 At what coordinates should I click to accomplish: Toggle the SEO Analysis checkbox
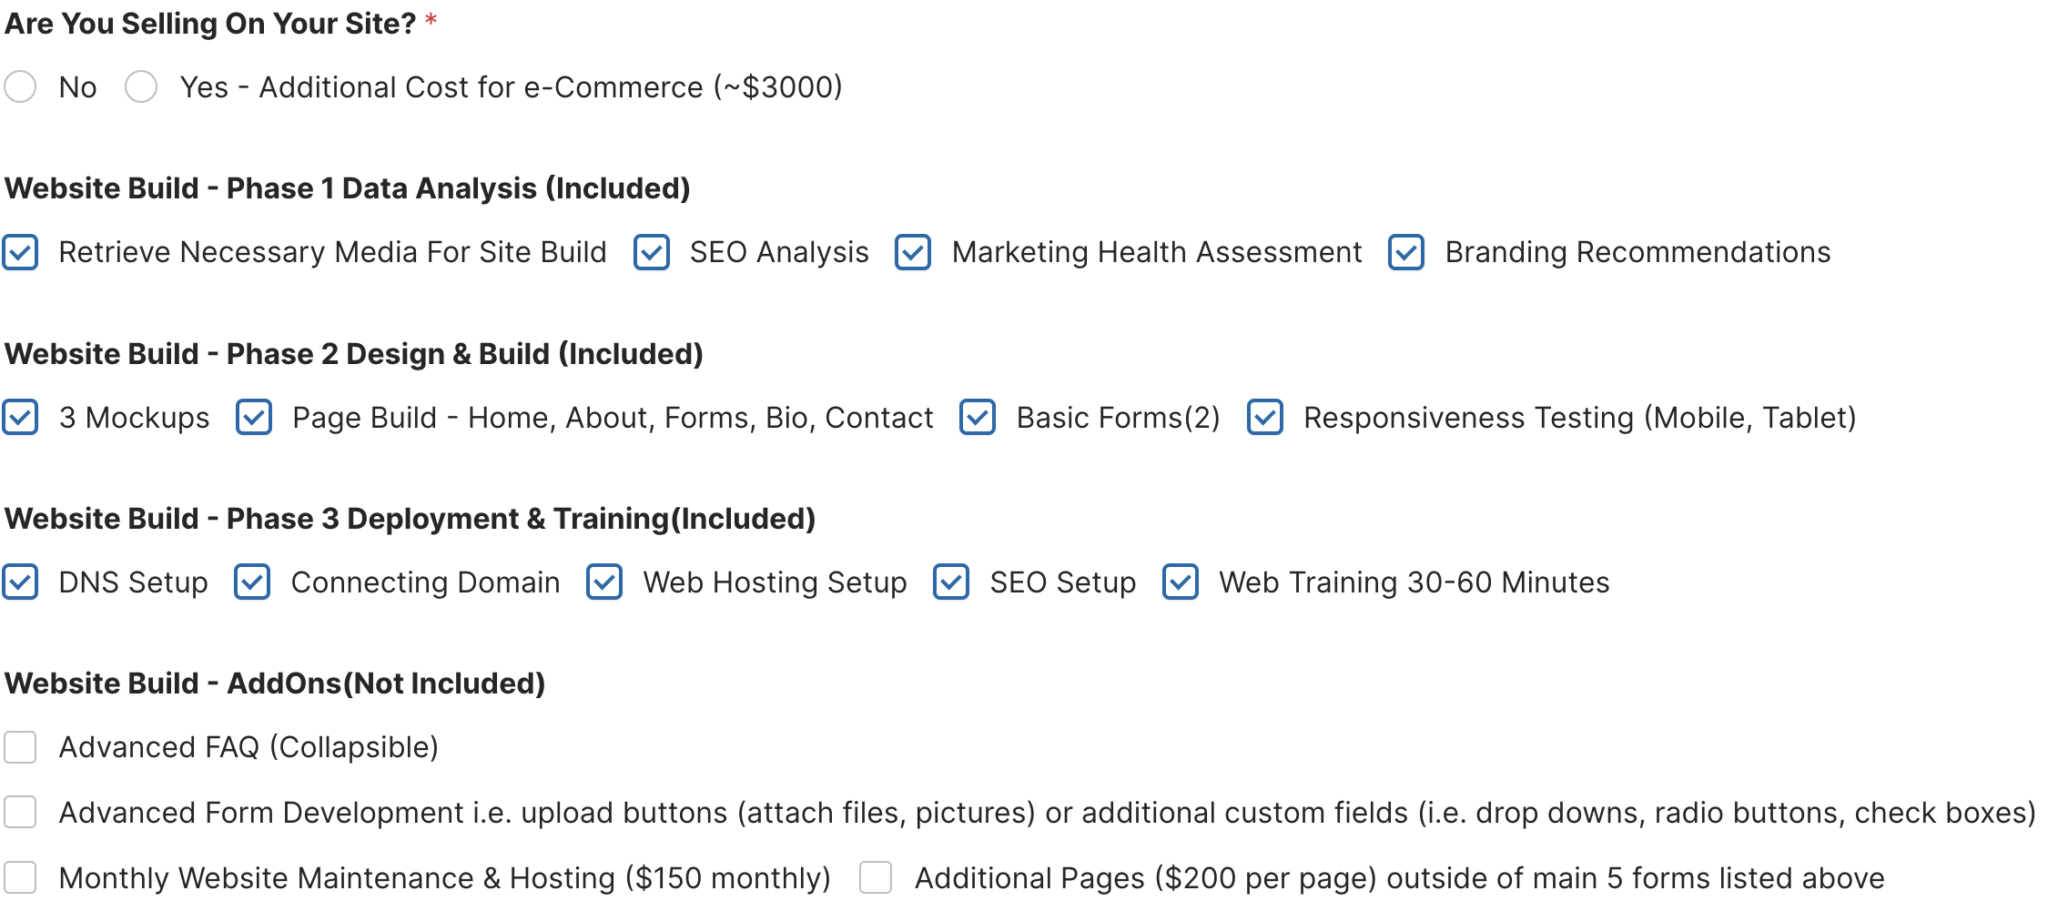(651, 252)
